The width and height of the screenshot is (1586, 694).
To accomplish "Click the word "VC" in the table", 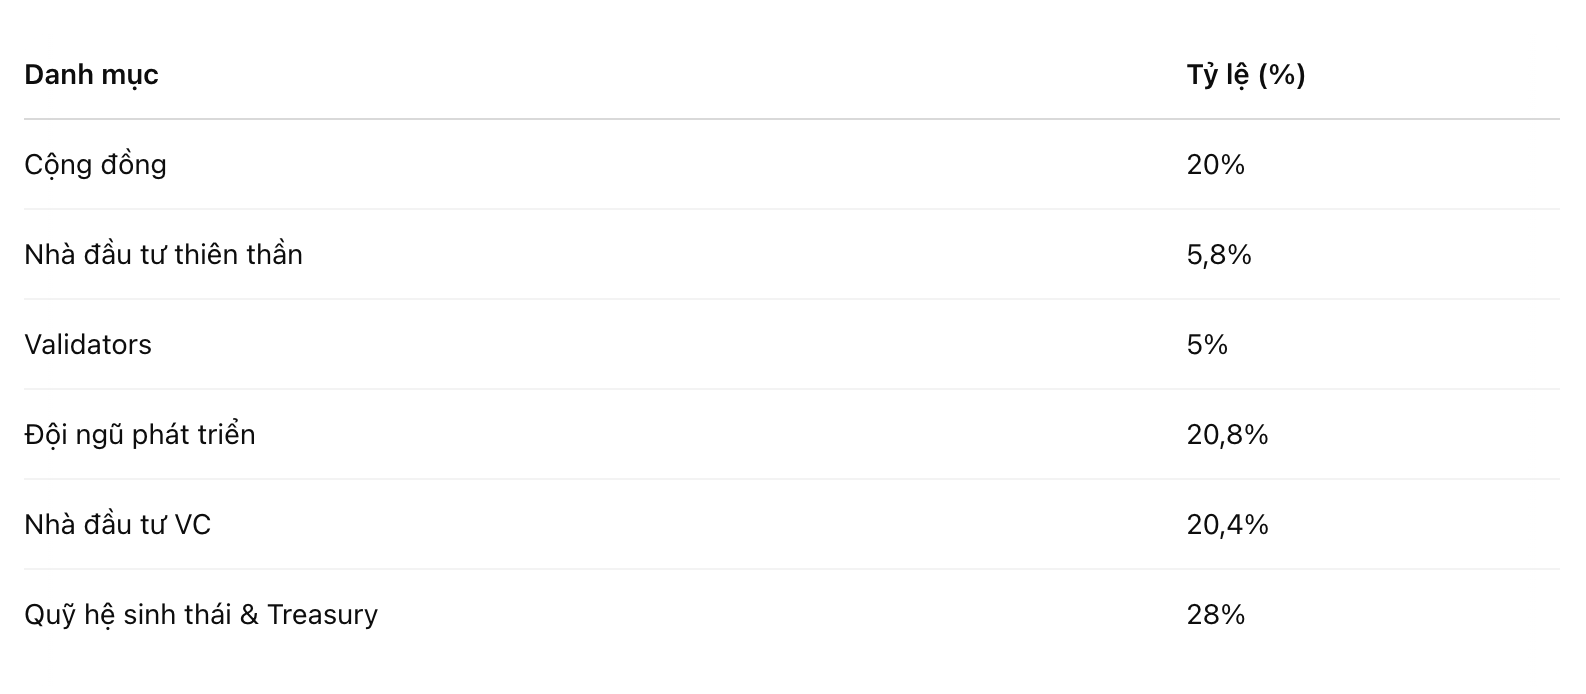I will click(193, 524).
